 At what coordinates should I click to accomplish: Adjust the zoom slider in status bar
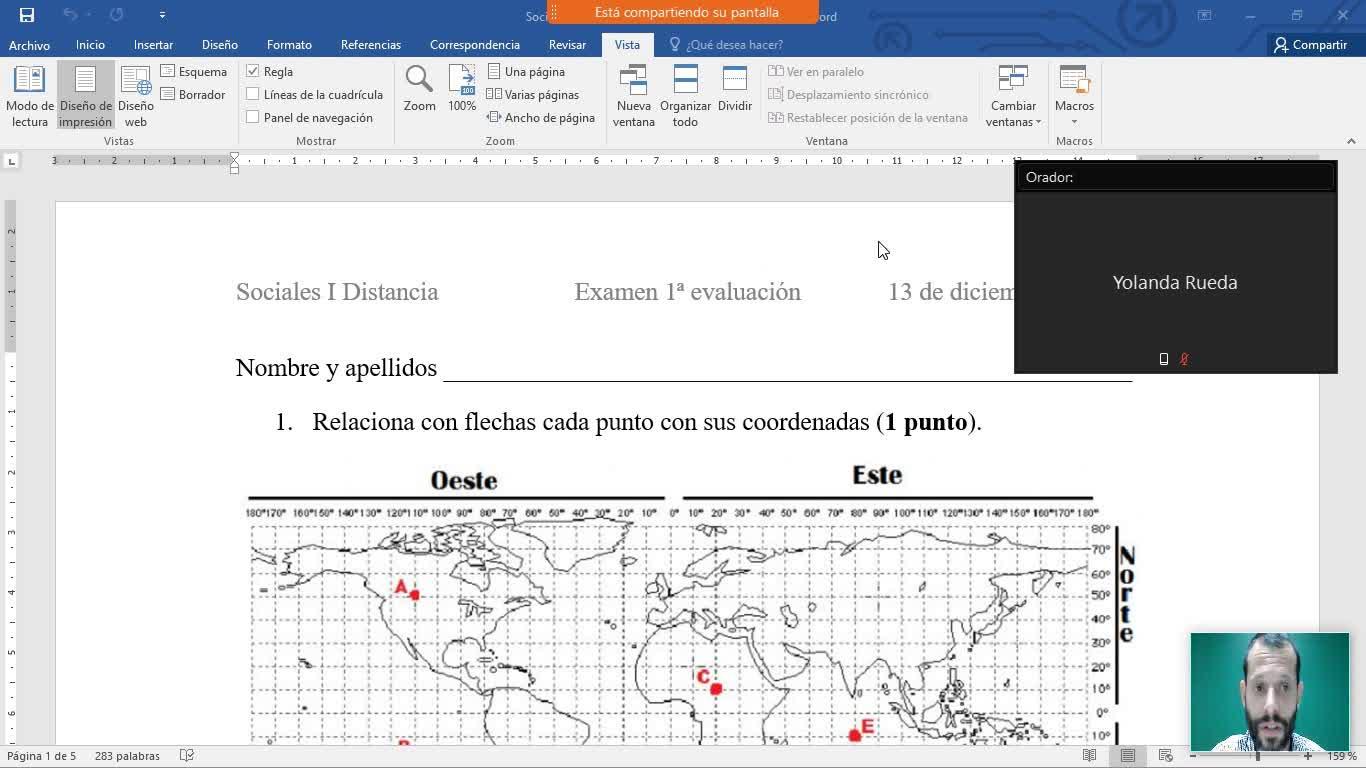(1258, 756)
